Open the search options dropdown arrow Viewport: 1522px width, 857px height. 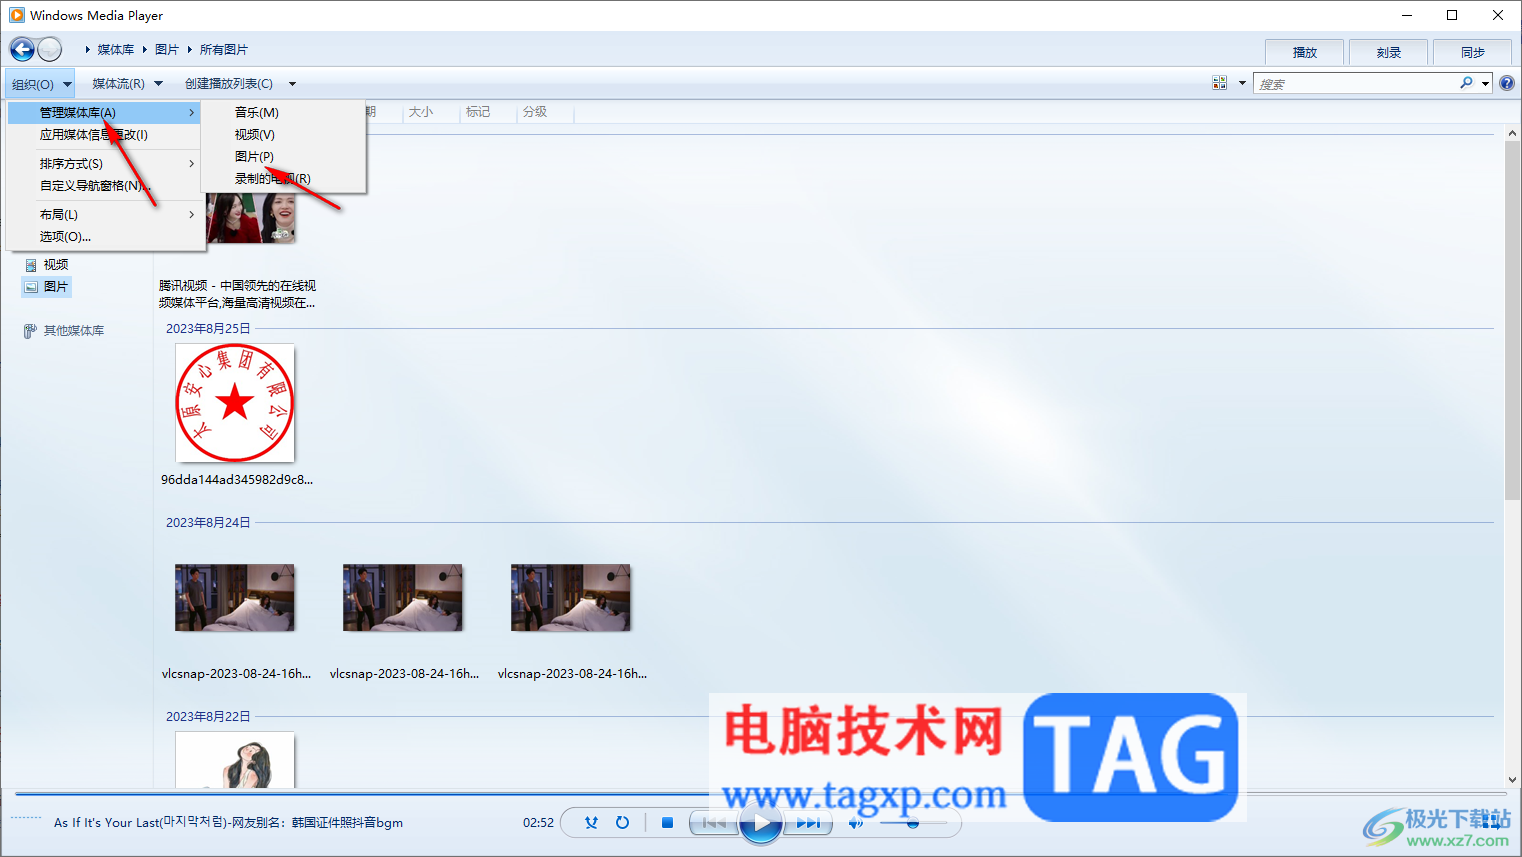[1486, 83]
